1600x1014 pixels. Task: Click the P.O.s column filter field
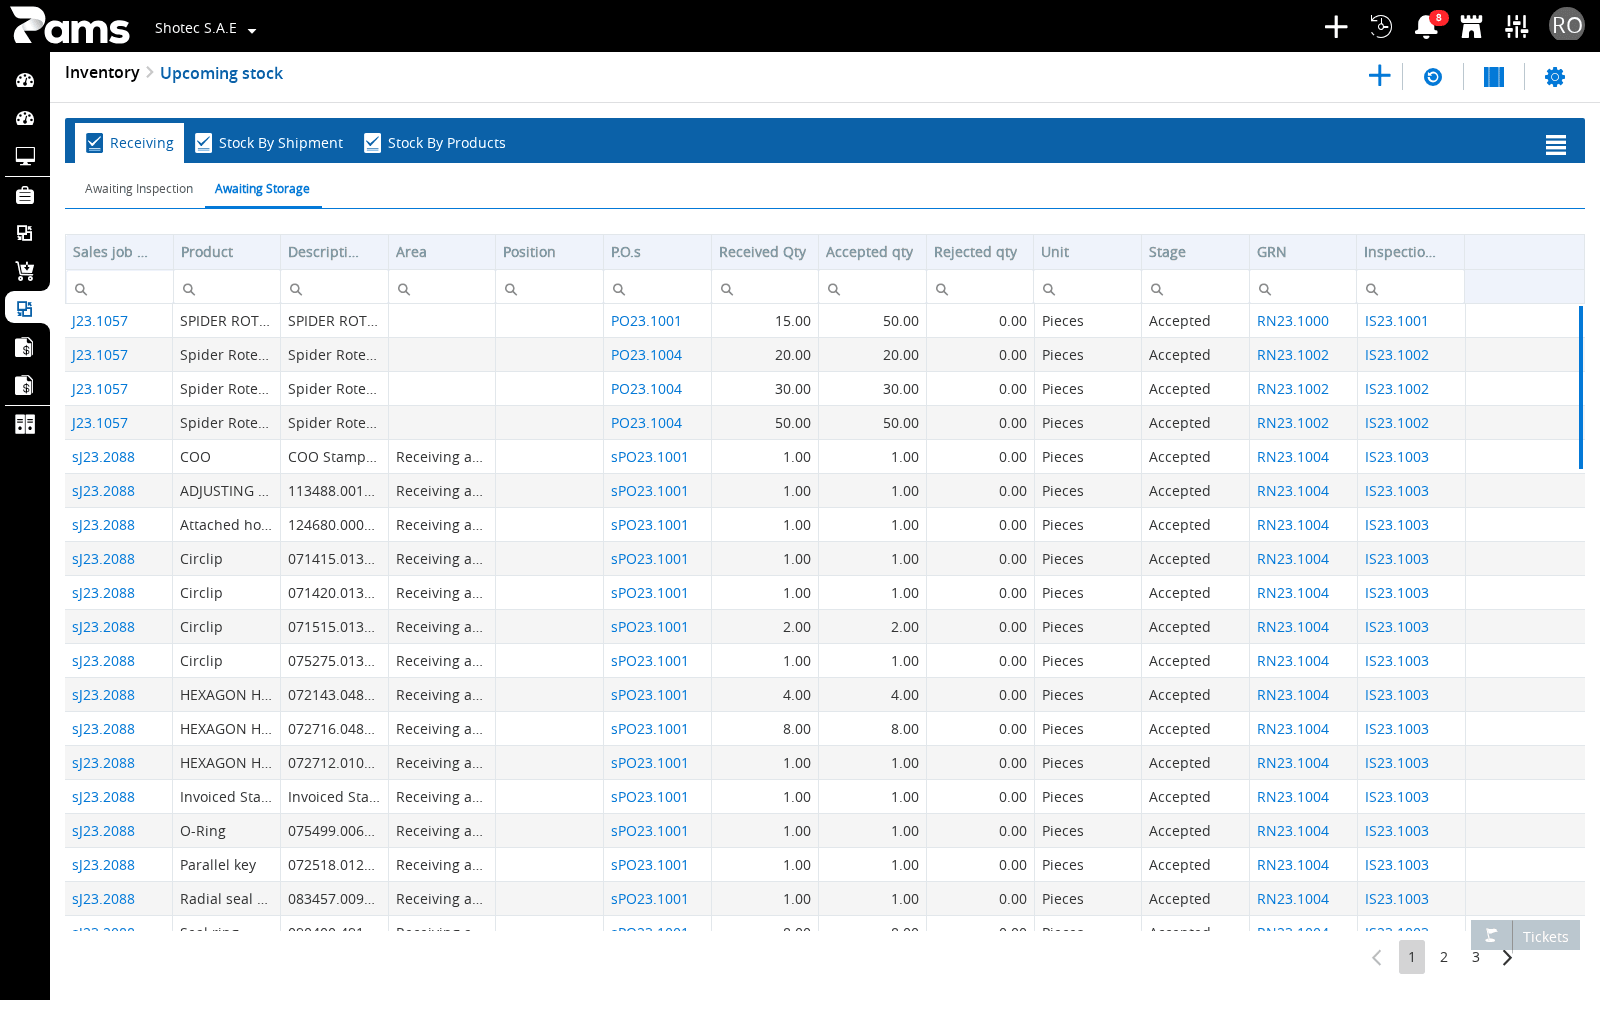click(x=657, y=289)
